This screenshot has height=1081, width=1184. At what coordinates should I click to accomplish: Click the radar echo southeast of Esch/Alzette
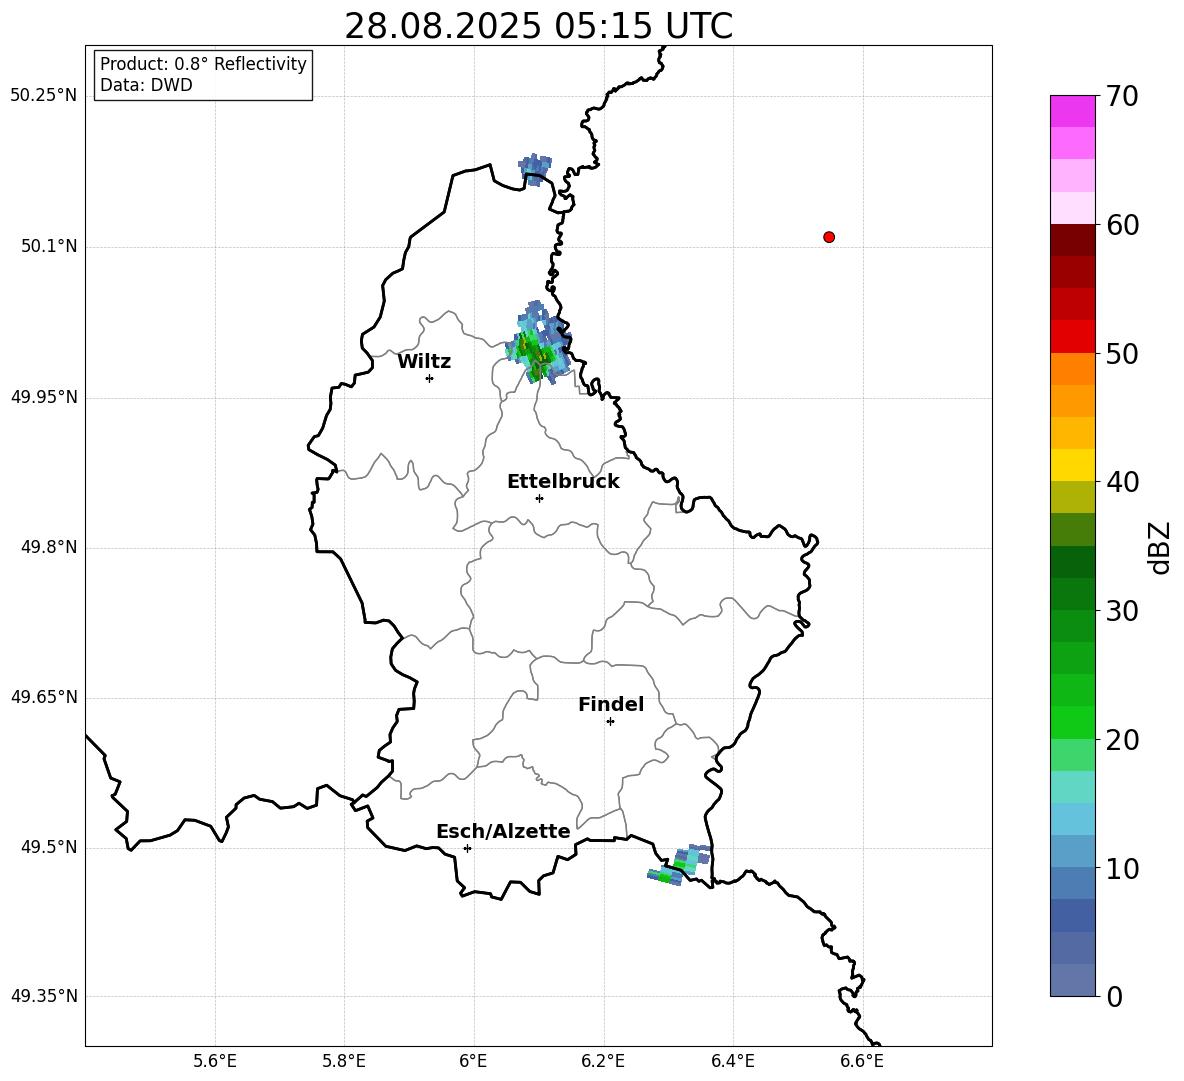680,865
